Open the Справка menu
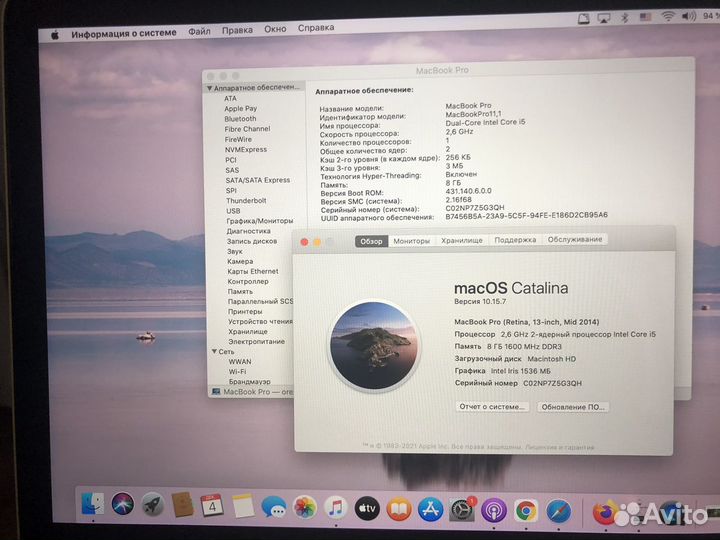 316,28
